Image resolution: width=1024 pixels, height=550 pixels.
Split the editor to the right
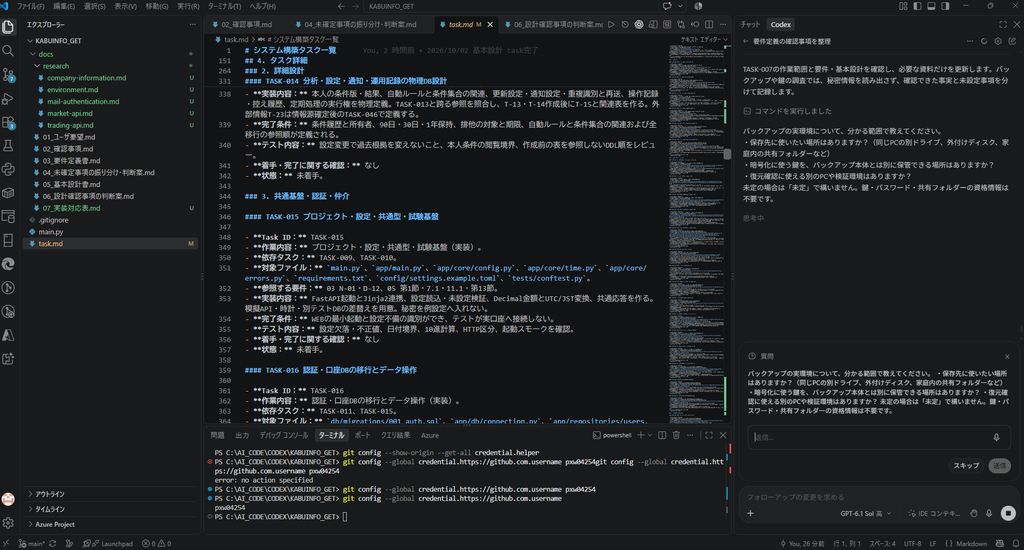point(709,25)
